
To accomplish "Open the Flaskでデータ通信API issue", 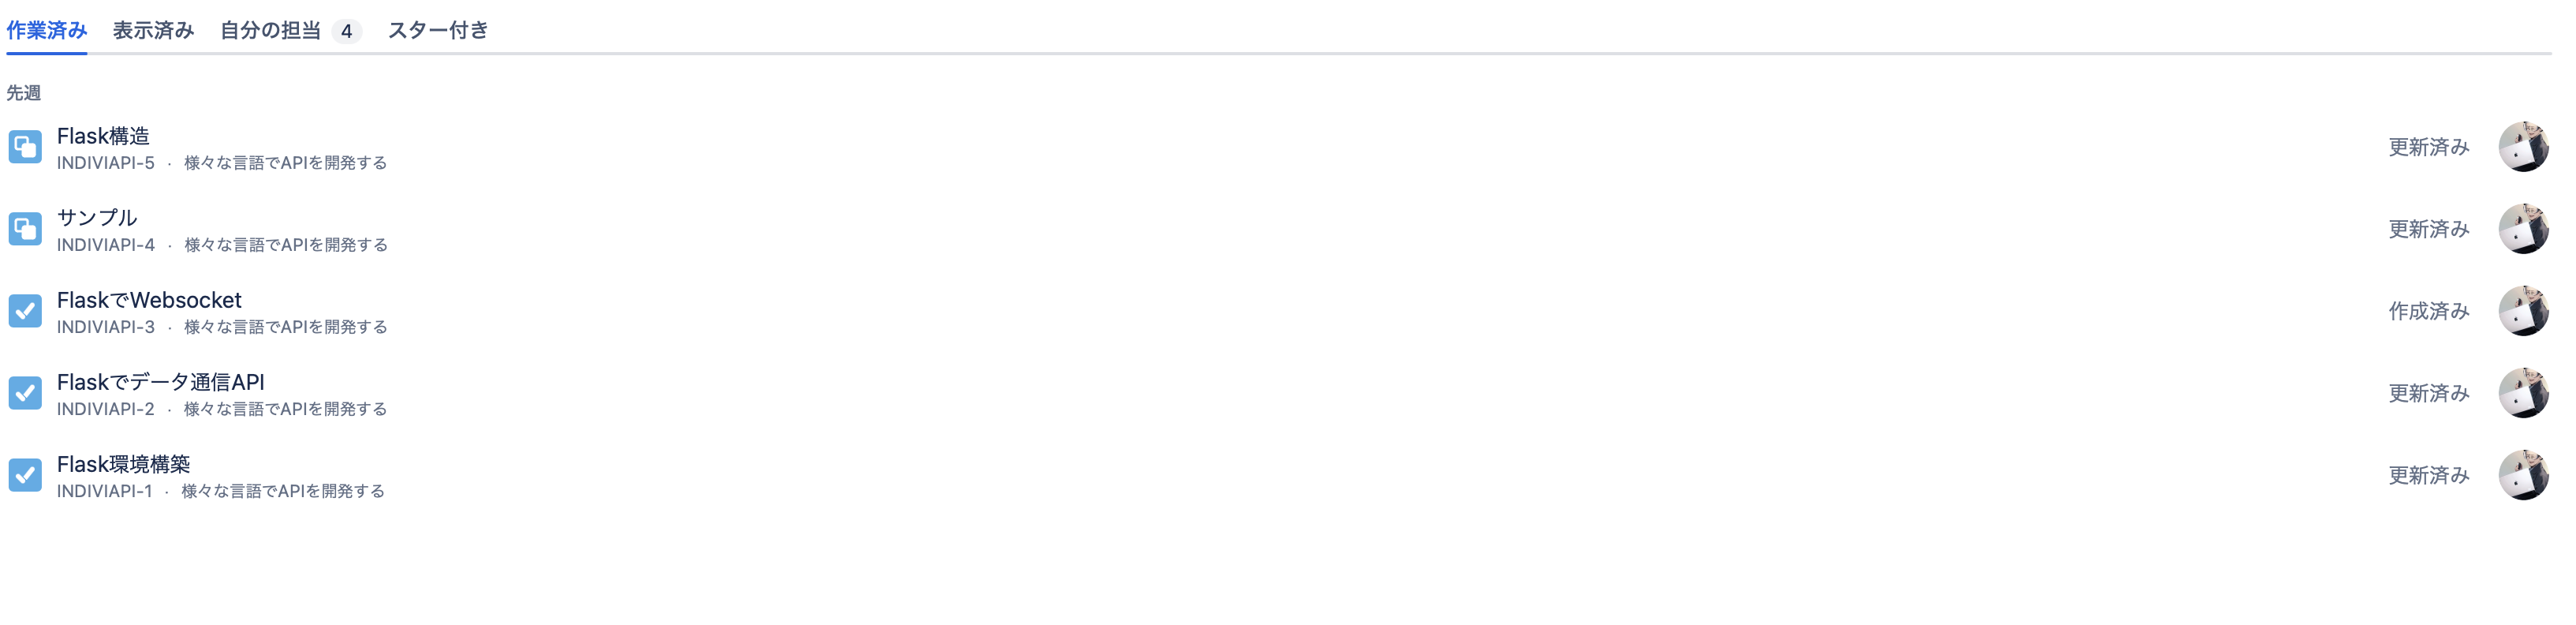I will tap(160, 382).
